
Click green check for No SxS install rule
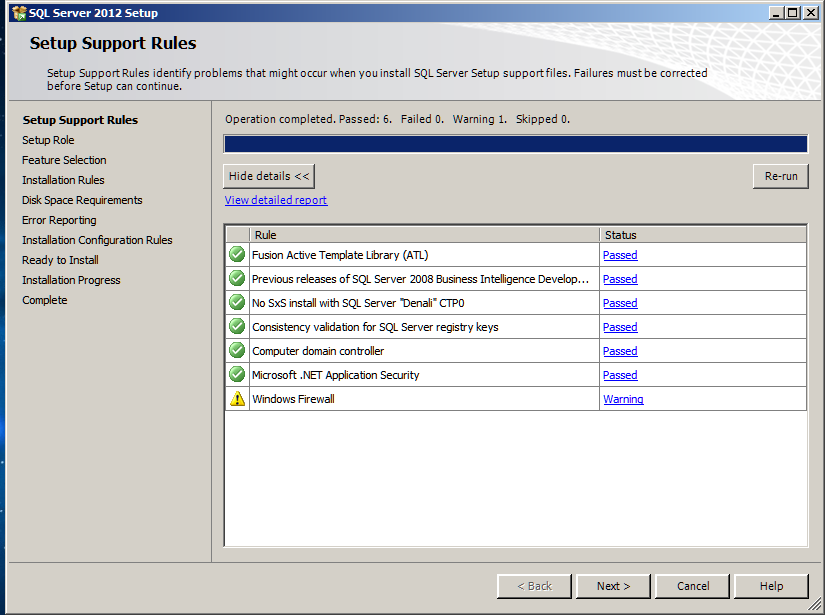(x=237, y=303)
